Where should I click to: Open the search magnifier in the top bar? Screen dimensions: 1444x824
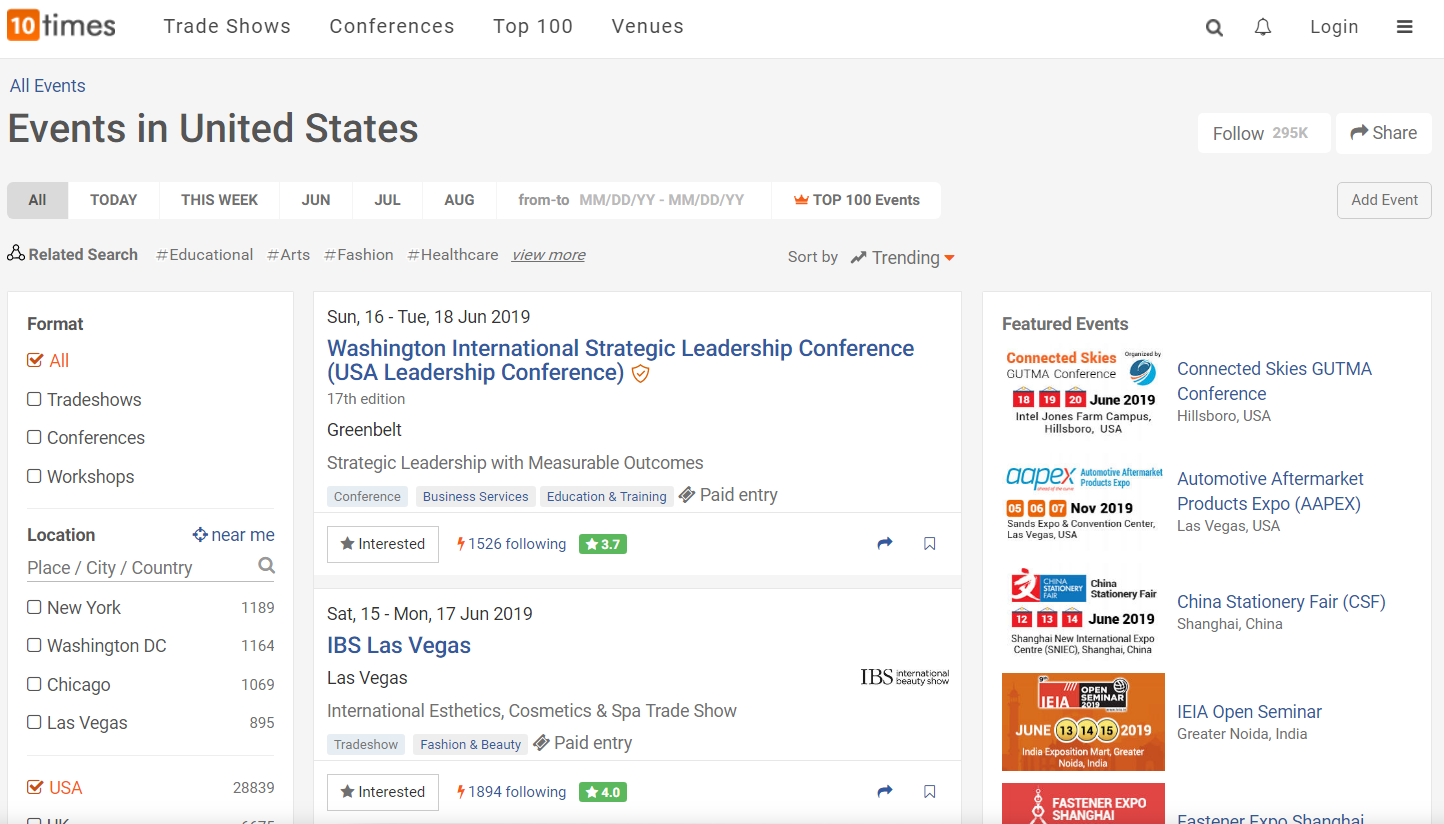click(1214, 27)
